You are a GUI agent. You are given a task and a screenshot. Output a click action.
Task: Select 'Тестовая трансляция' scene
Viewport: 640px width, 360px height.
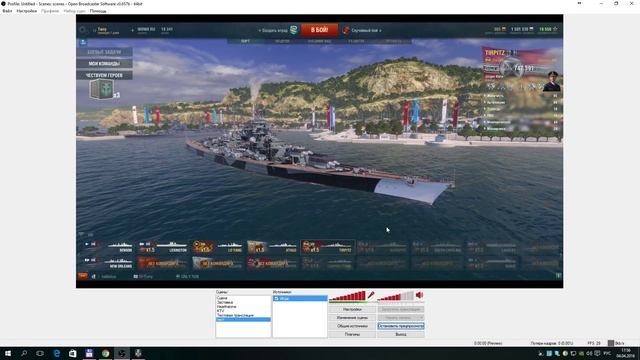[x=236, y=315]
